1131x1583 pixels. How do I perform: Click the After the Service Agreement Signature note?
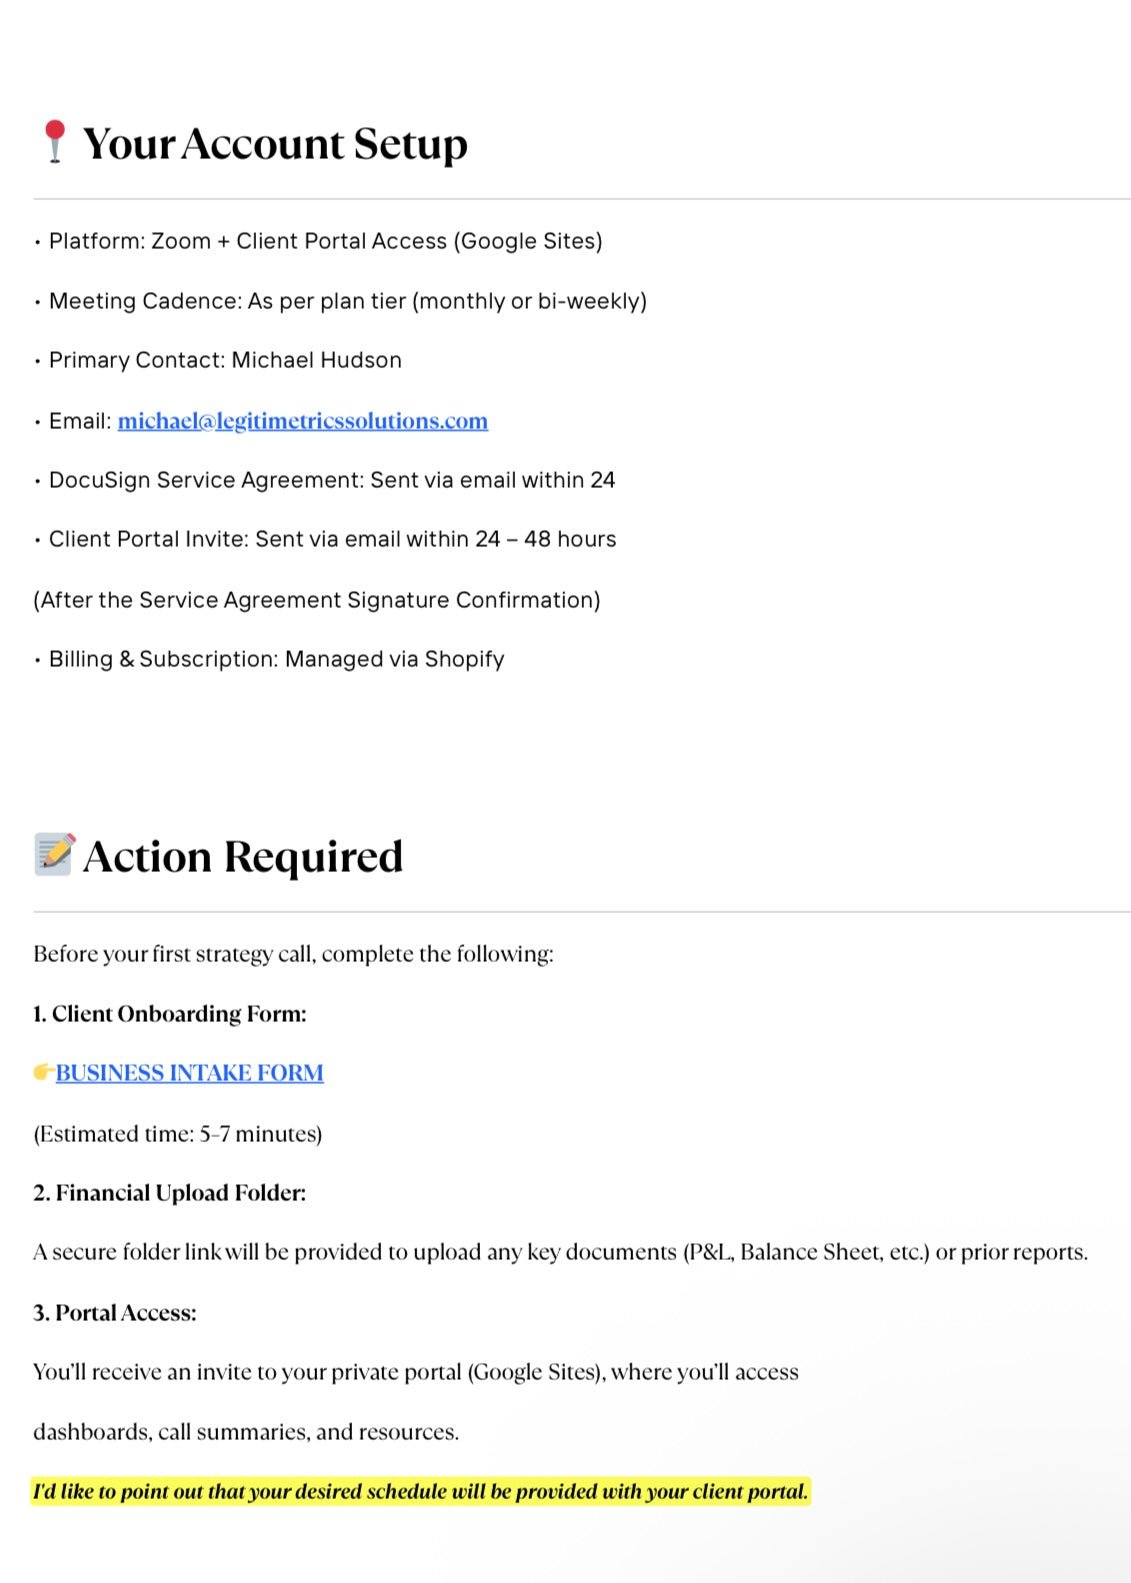click(317, 600)
